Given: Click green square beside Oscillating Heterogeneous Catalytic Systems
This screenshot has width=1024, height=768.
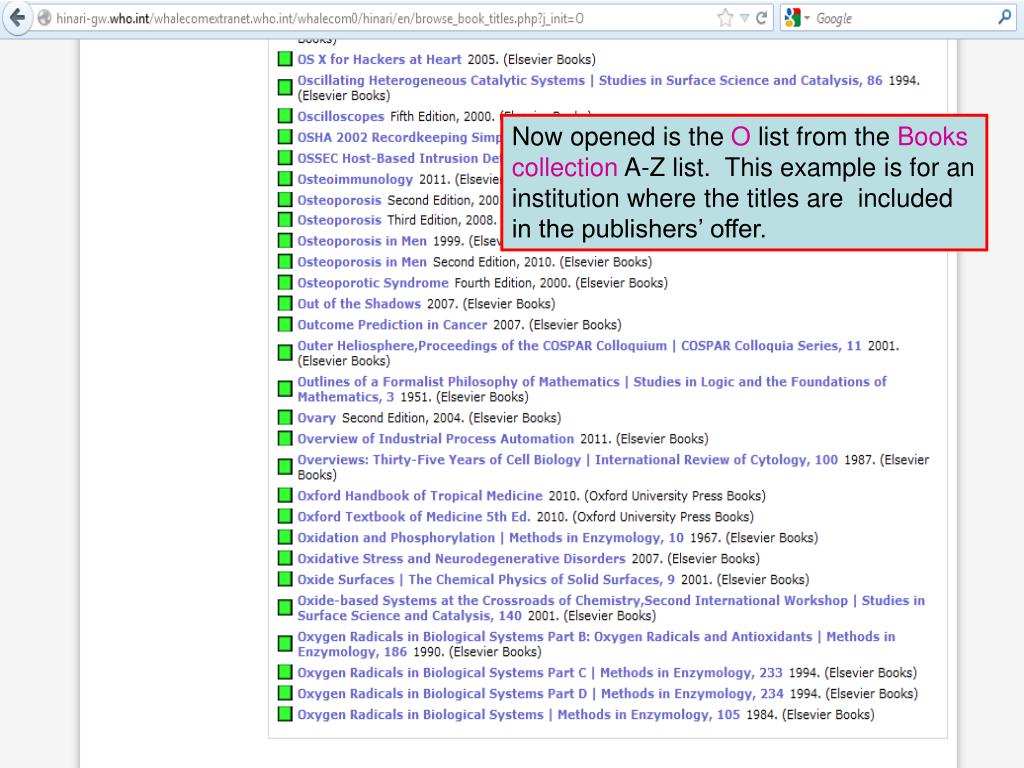Looking at the screenshot, I should pyautogui.click(x=285, y=88).
